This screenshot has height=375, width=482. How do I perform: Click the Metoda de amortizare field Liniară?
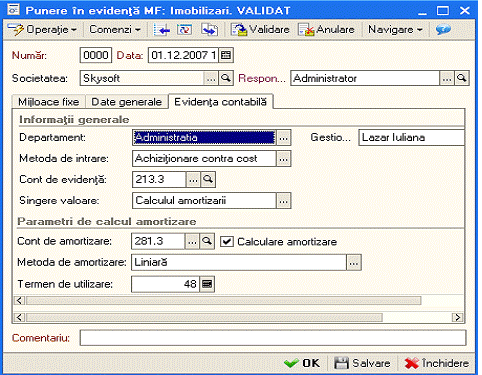(239, 263)
